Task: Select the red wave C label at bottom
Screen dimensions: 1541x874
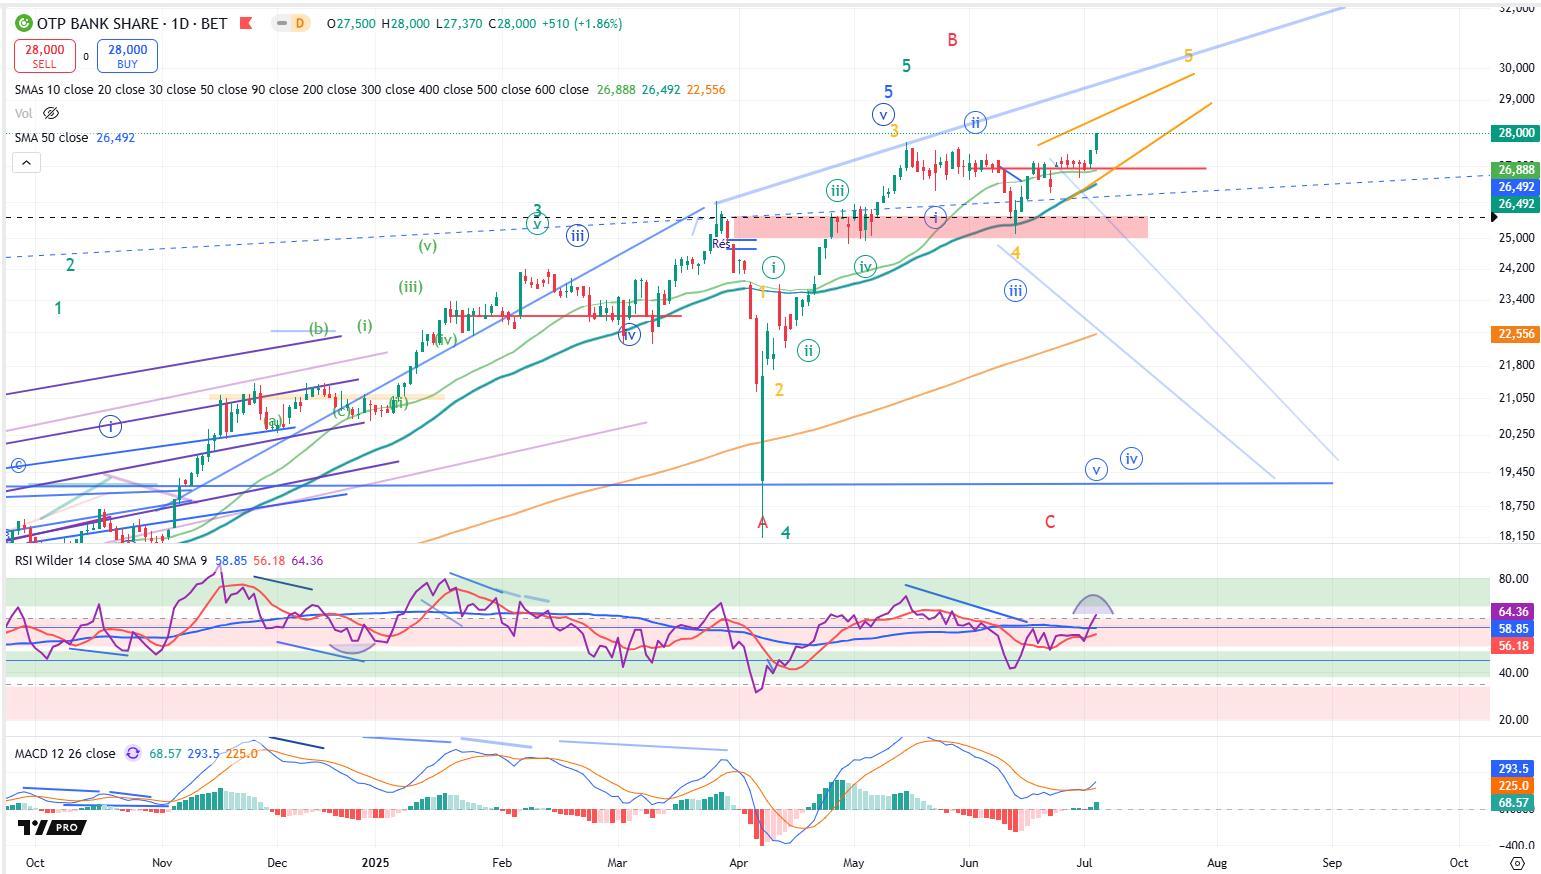Action: 1050,522
